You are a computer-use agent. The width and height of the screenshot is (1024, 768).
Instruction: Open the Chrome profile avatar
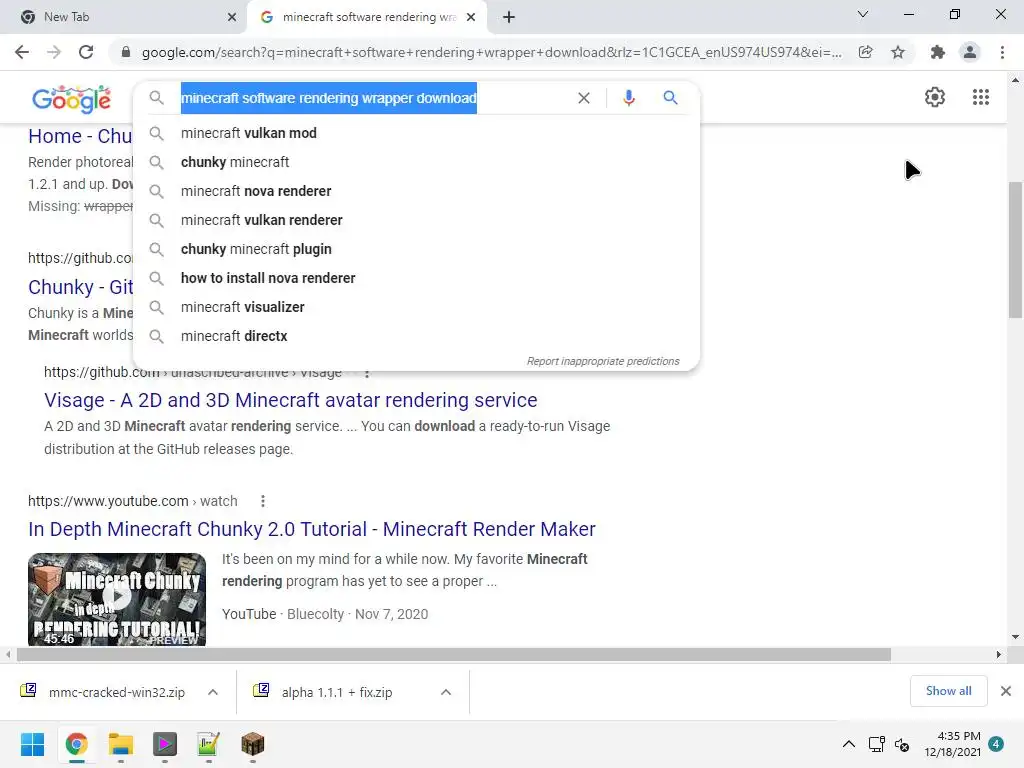point(970,52)
